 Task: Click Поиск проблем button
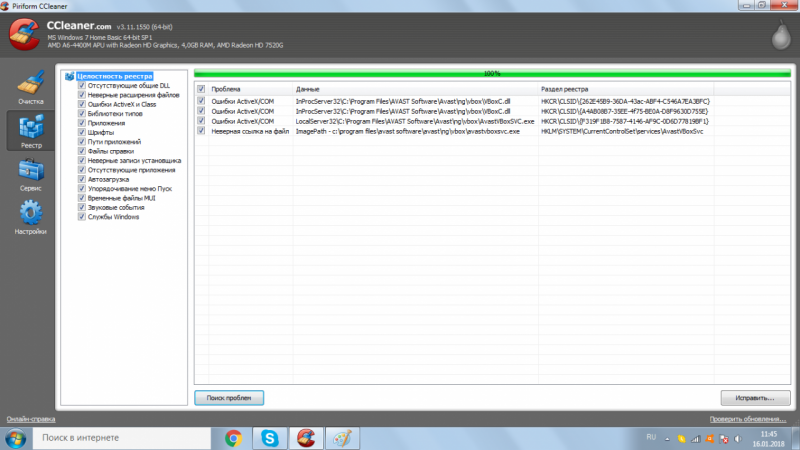click(x=229, y=398)
